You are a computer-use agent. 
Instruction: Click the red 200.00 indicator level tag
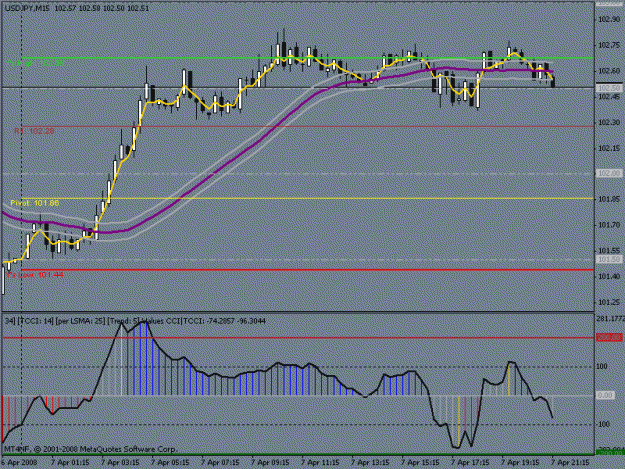tap(609, 338)
